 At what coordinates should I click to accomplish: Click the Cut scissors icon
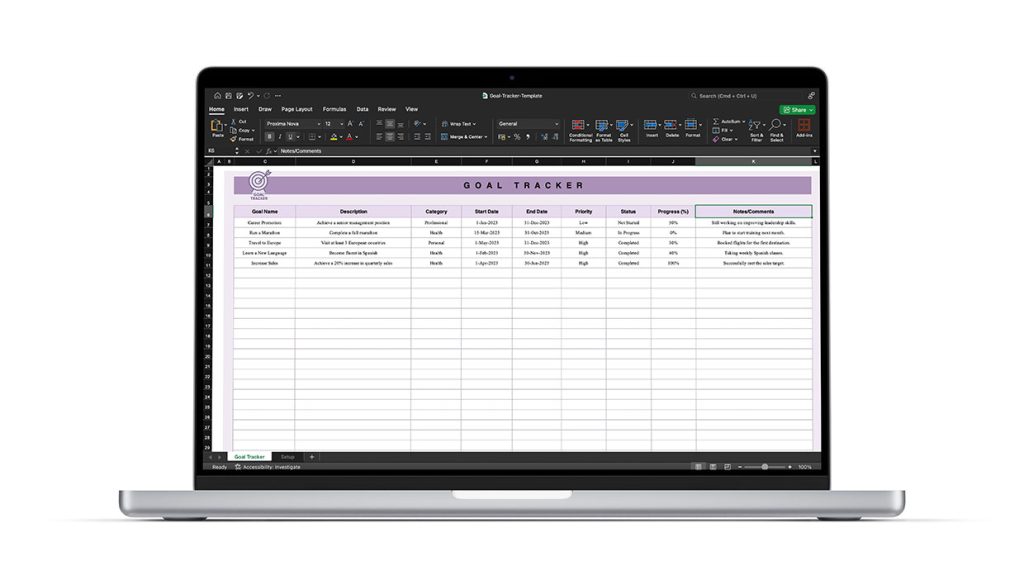tap(234, 121)
